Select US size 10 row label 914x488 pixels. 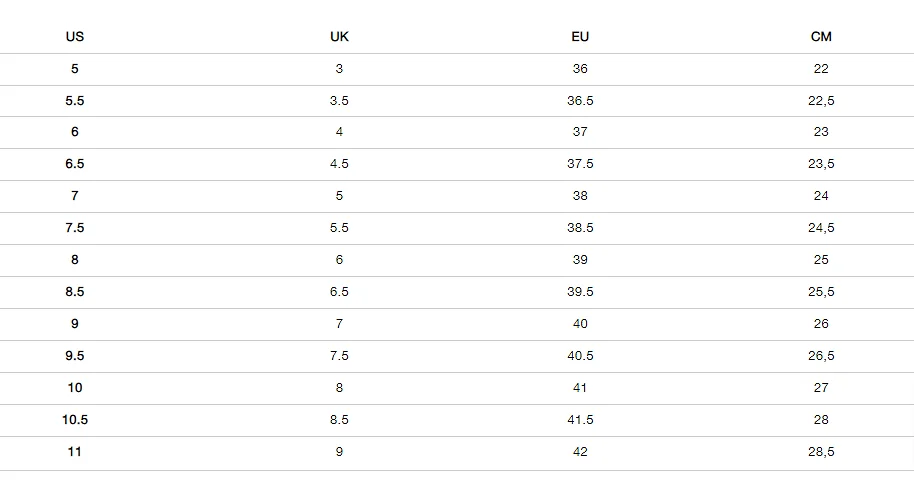coord(75,388)
